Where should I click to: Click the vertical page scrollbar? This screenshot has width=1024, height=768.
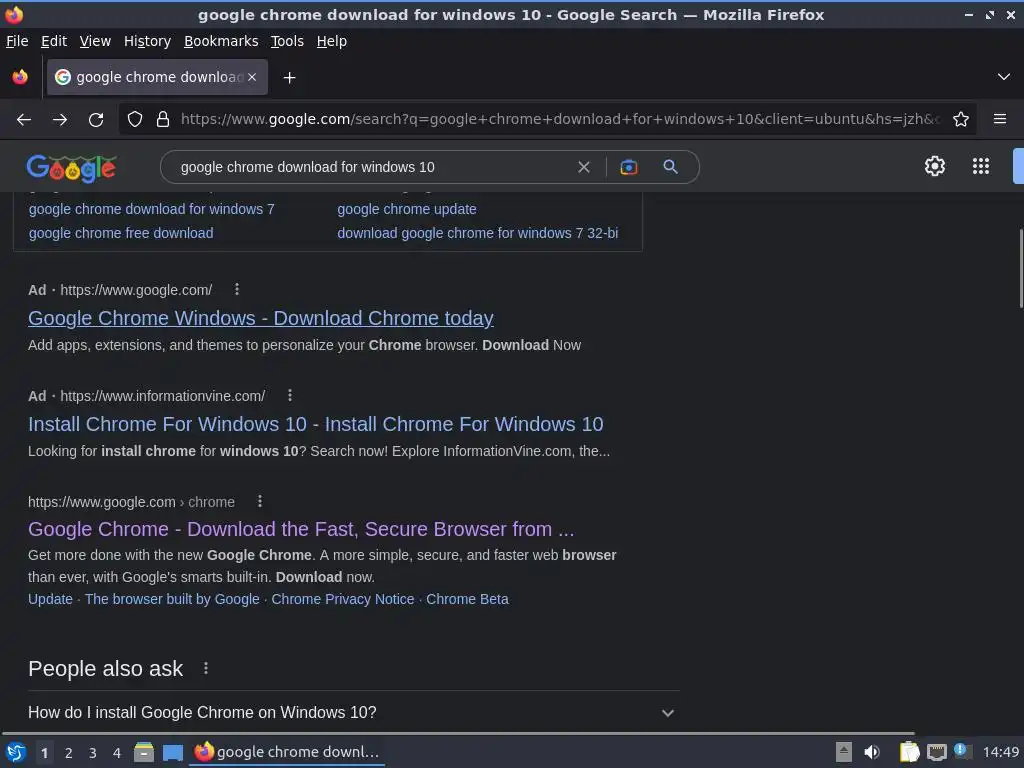click(1021, 268)
